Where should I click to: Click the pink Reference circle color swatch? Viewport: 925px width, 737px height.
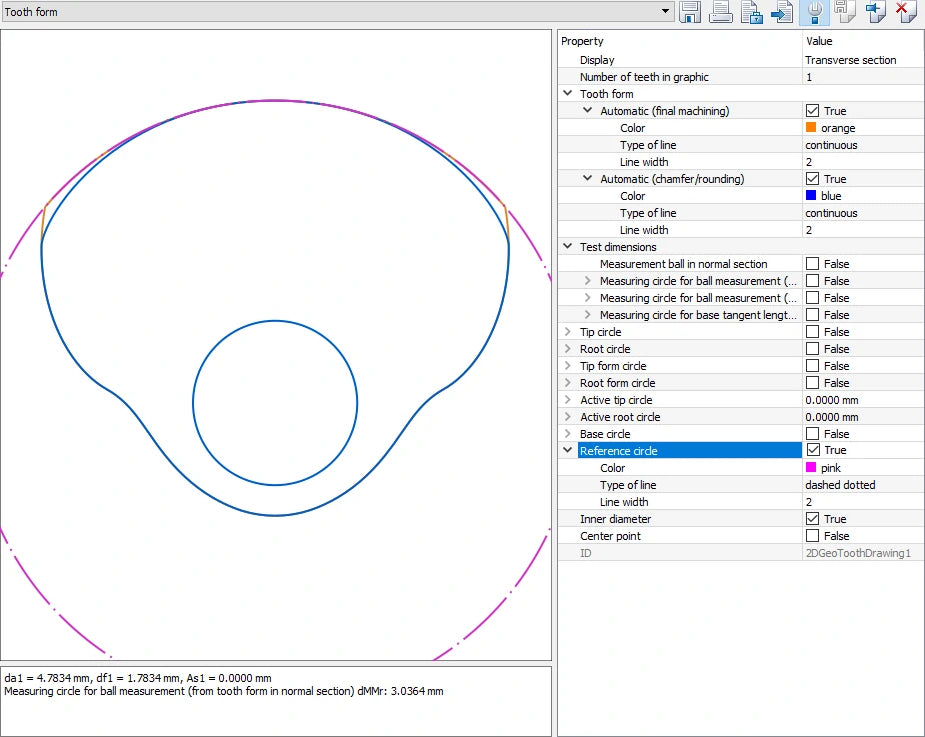pos(811,468)
